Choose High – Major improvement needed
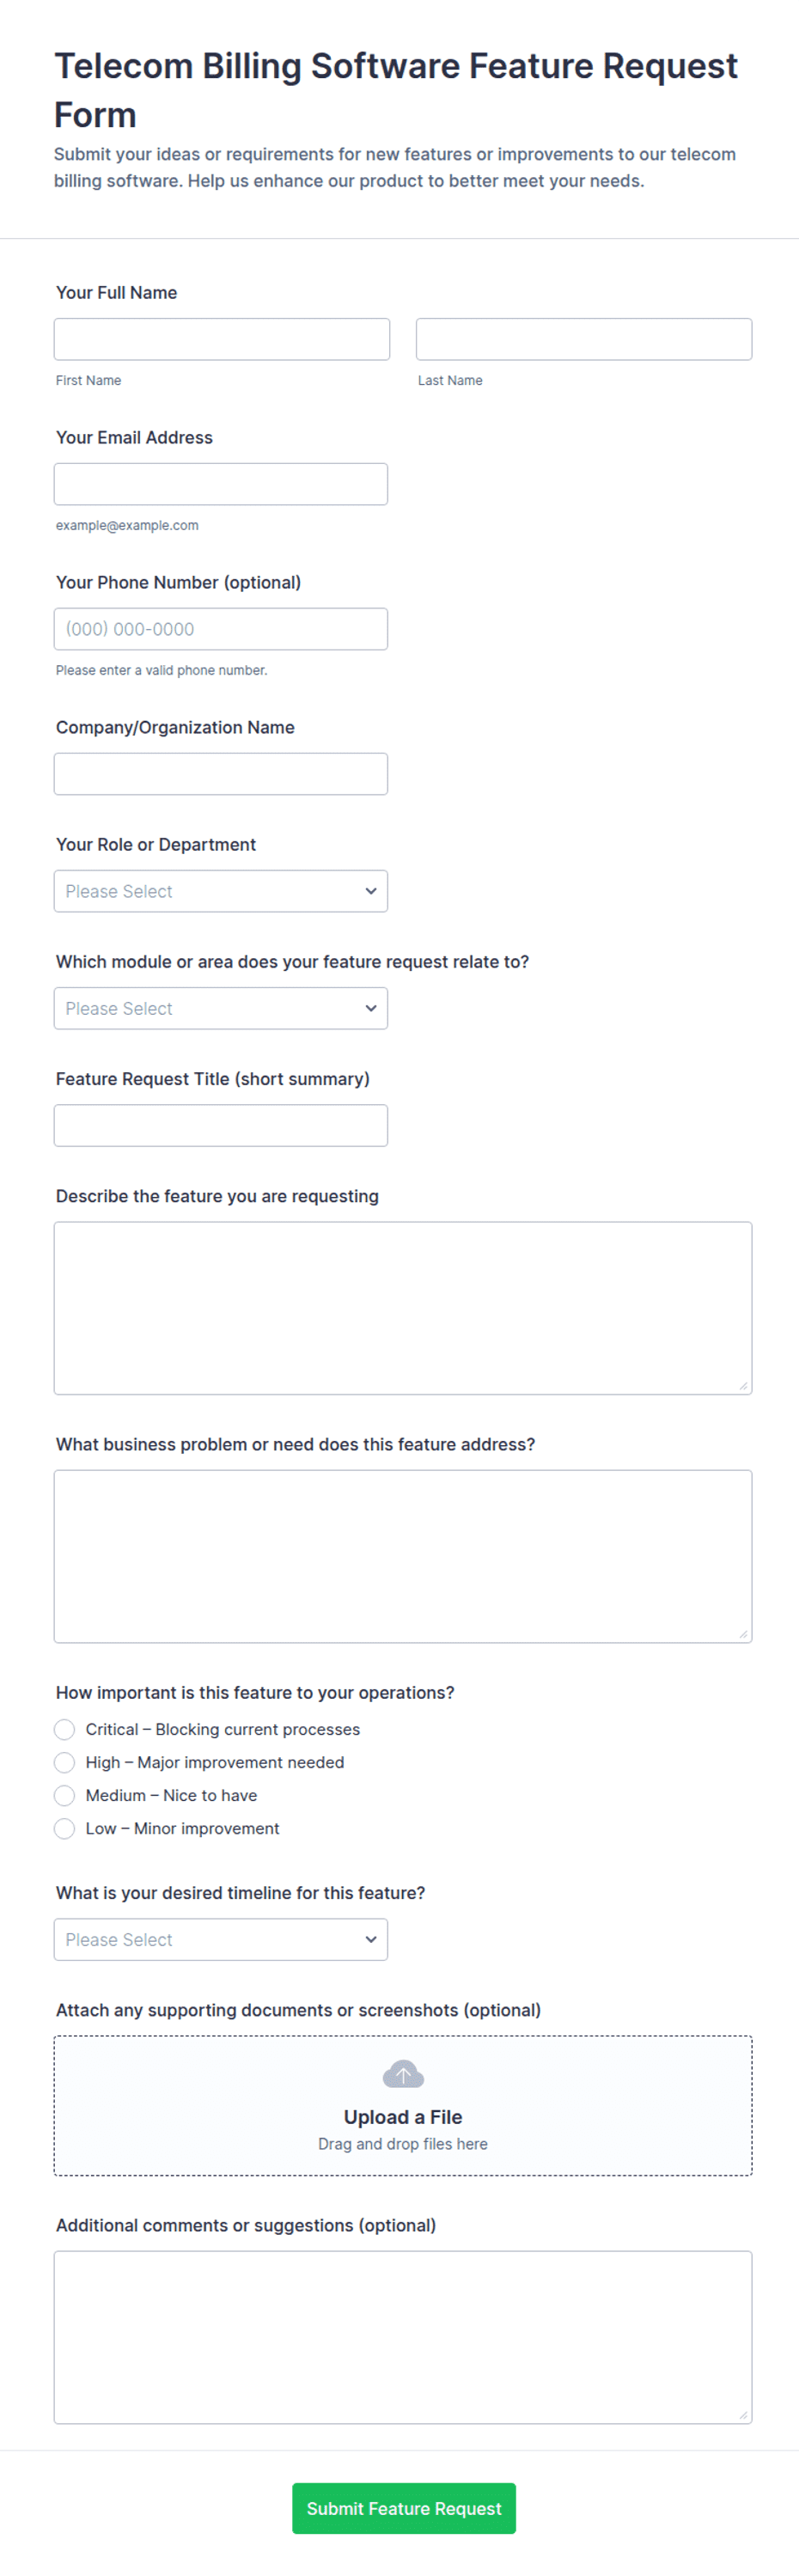 pyautogui.click(x=65, y=1762)
